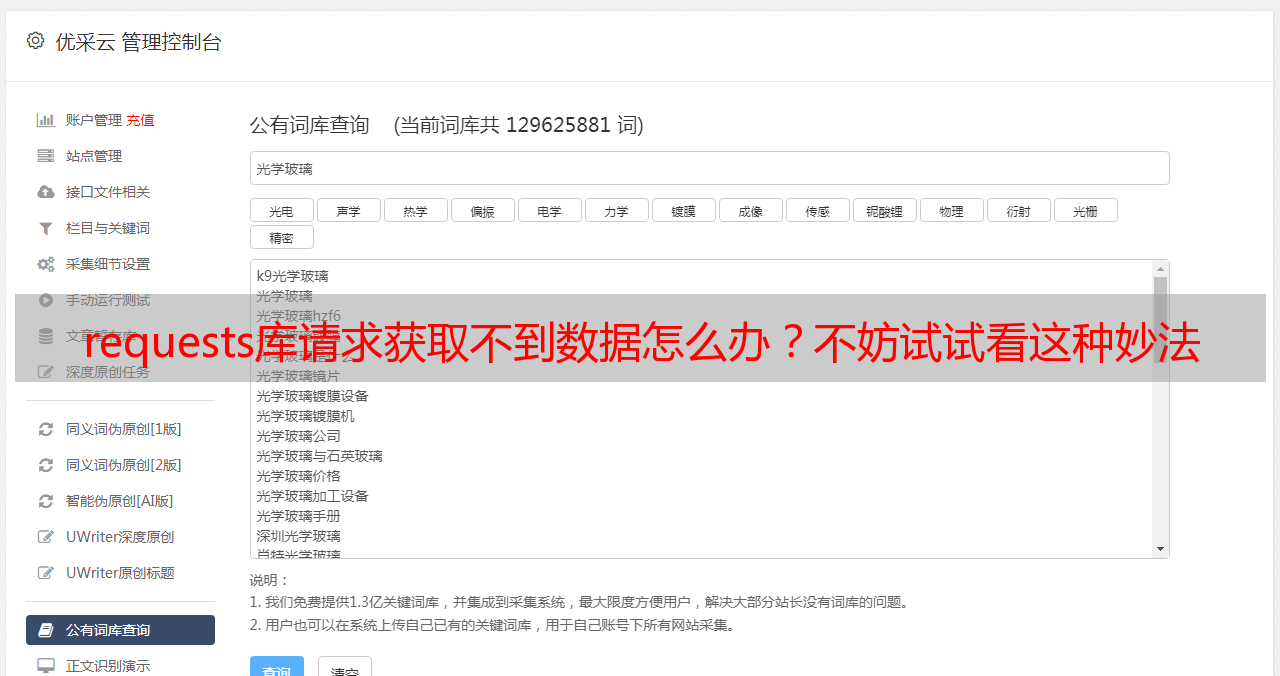Viewport: 1280px width, 676px height.
Task: Click the result 光学玻璃手册
Action: pos(298,516)
